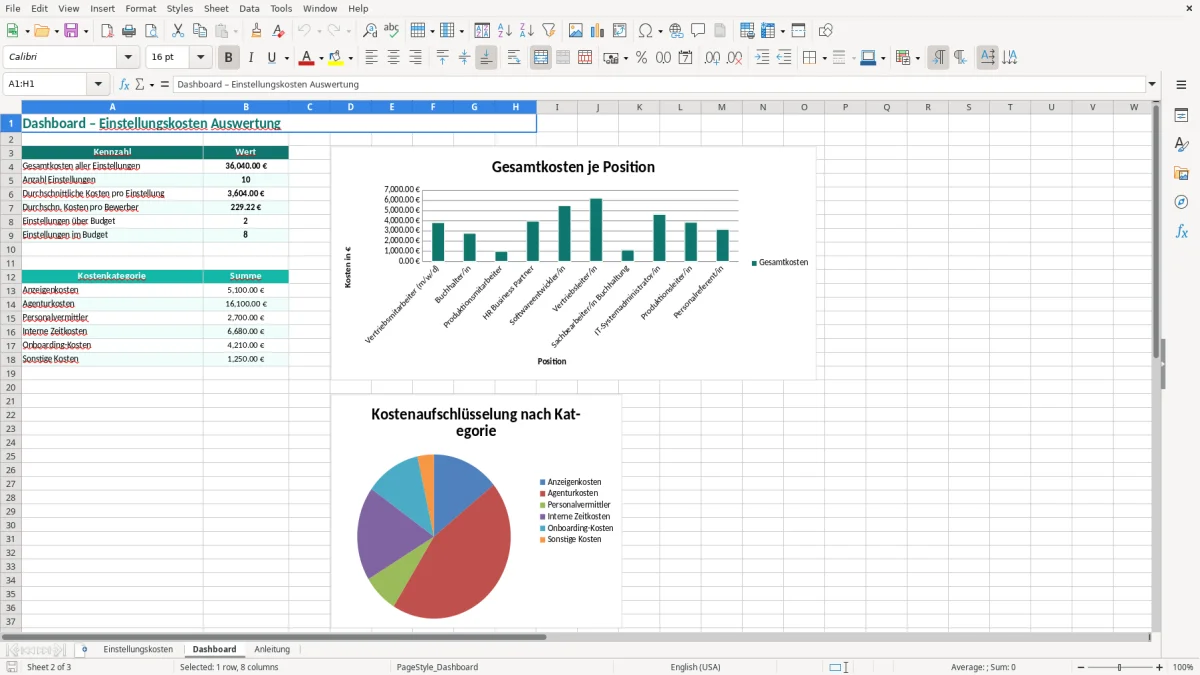Viewport: 1200px width, 675px height.
Task: Switch to Anleitung sheet tab
Action: coord(272,649)
